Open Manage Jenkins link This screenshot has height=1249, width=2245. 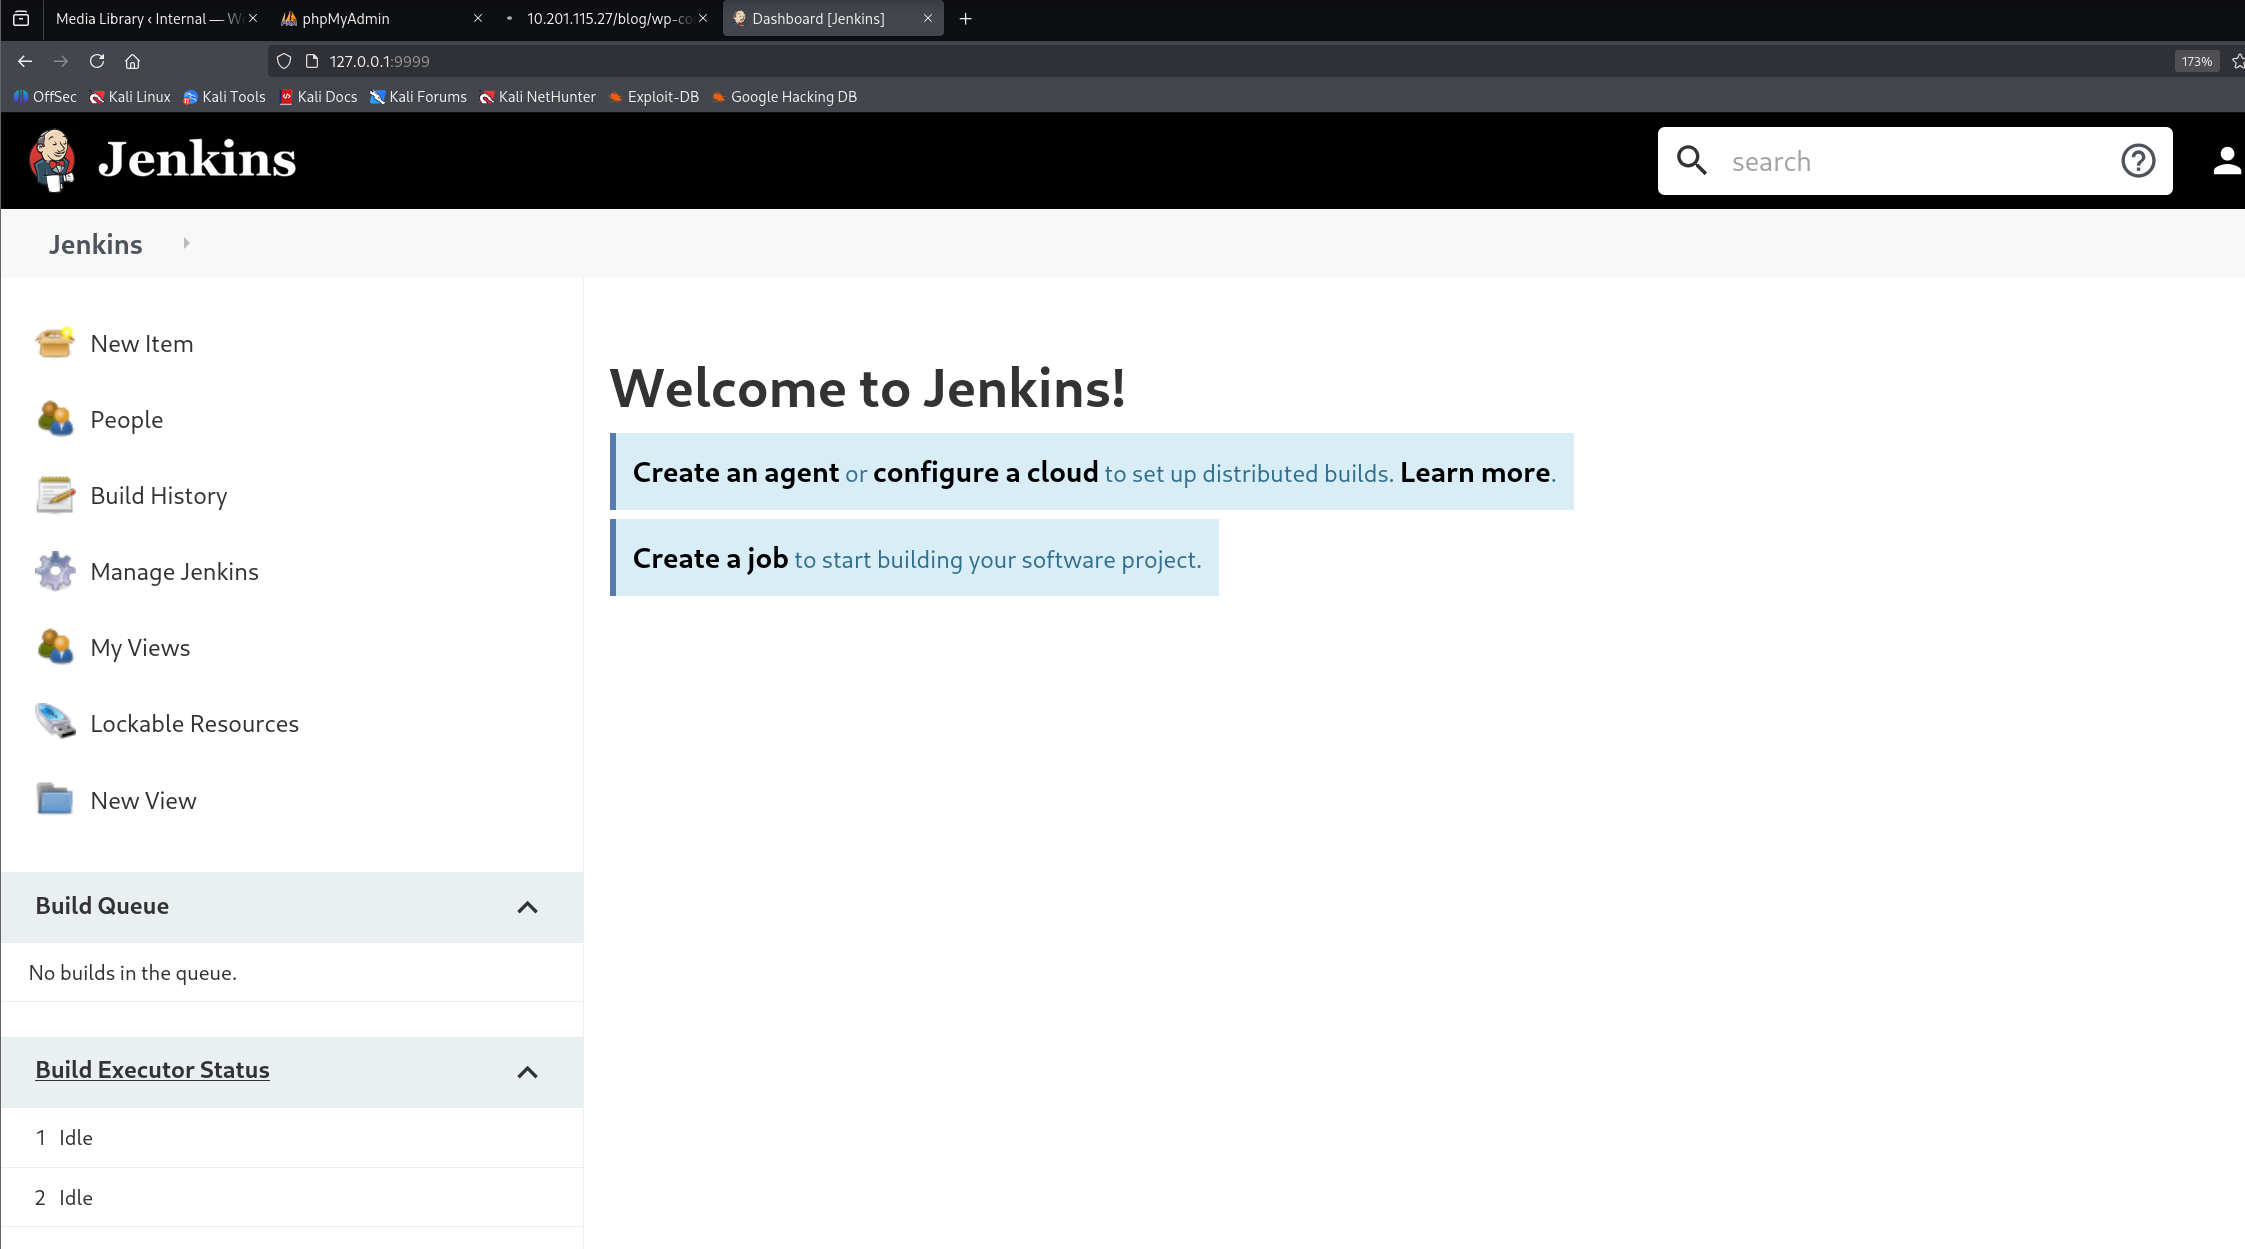(175, 571)
